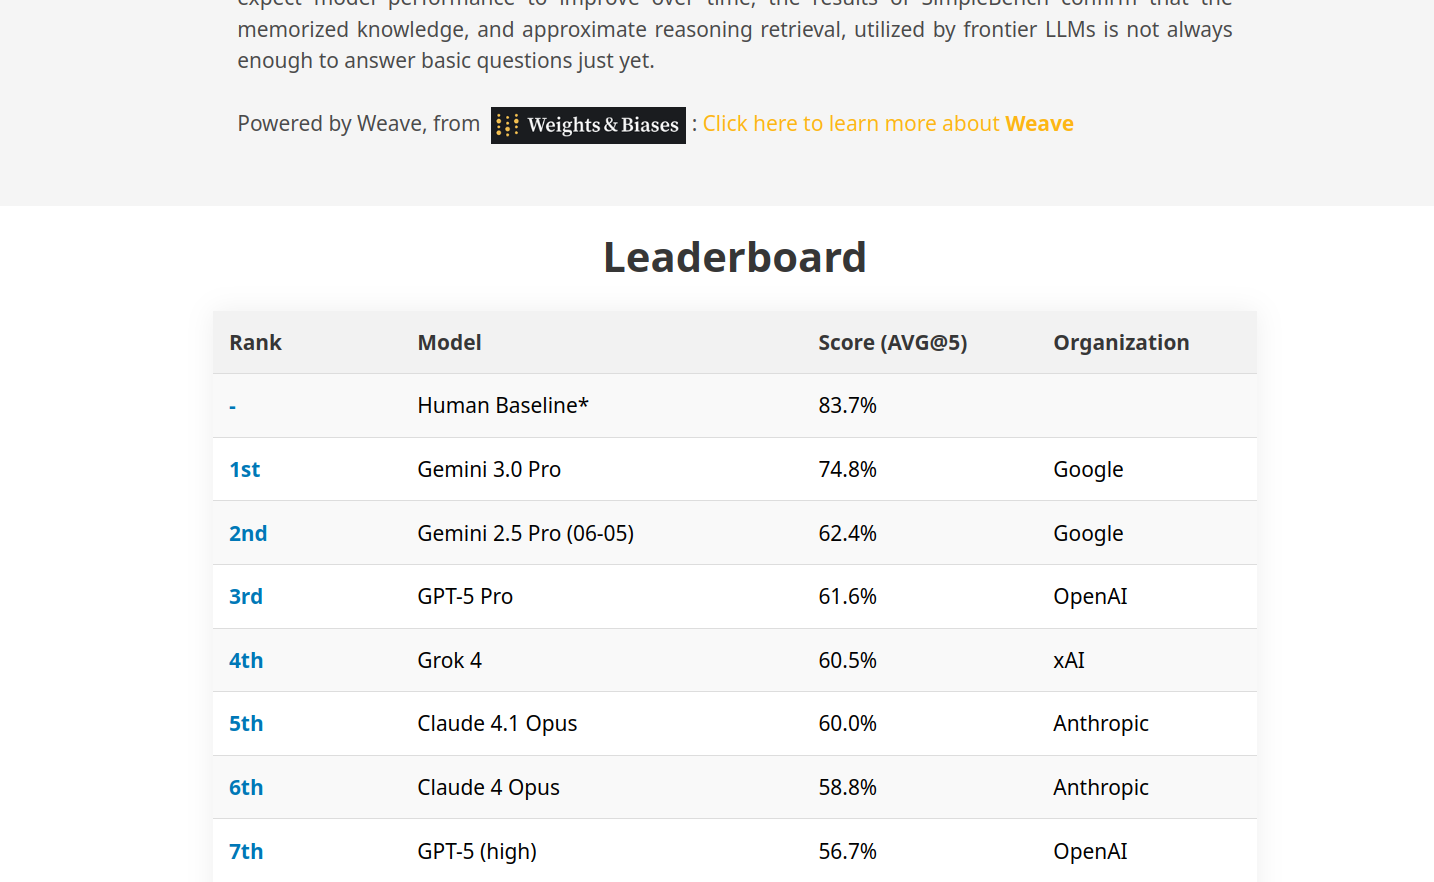Open the learn more about Weave link
Image resolution: width=1434 pixels, height=882 pixels.
(x=887, y=124)
